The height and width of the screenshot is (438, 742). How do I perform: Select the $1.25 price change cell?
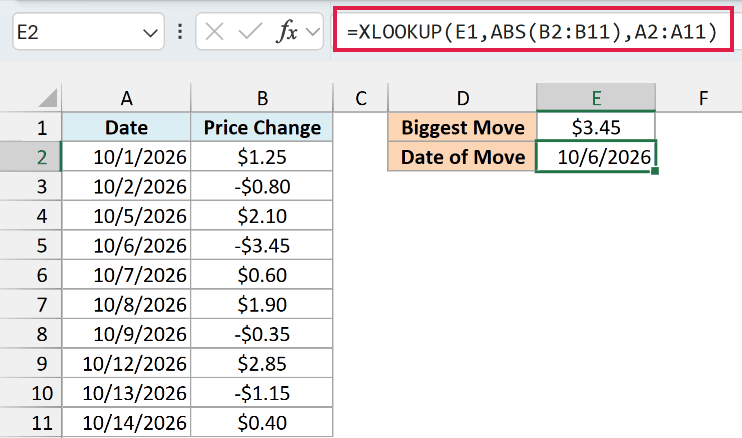(262, 157)
